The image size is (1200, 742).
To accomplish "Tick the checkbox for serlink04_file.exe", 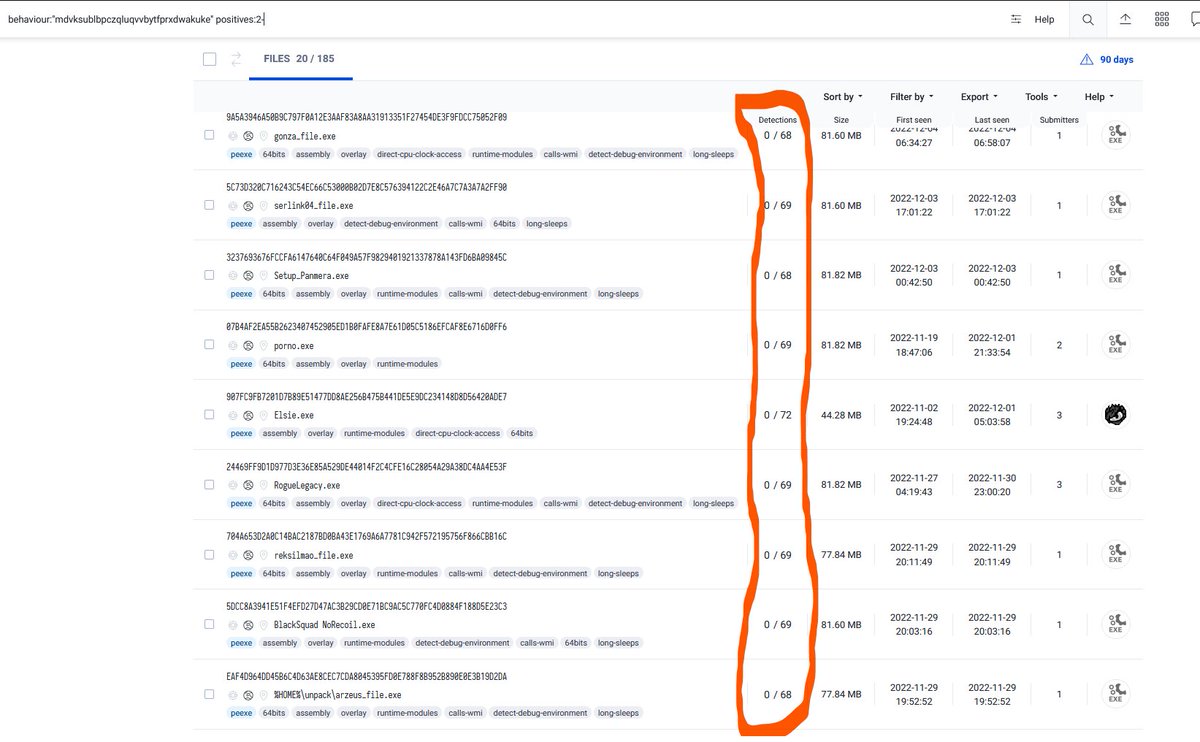I will coord(209,204).
